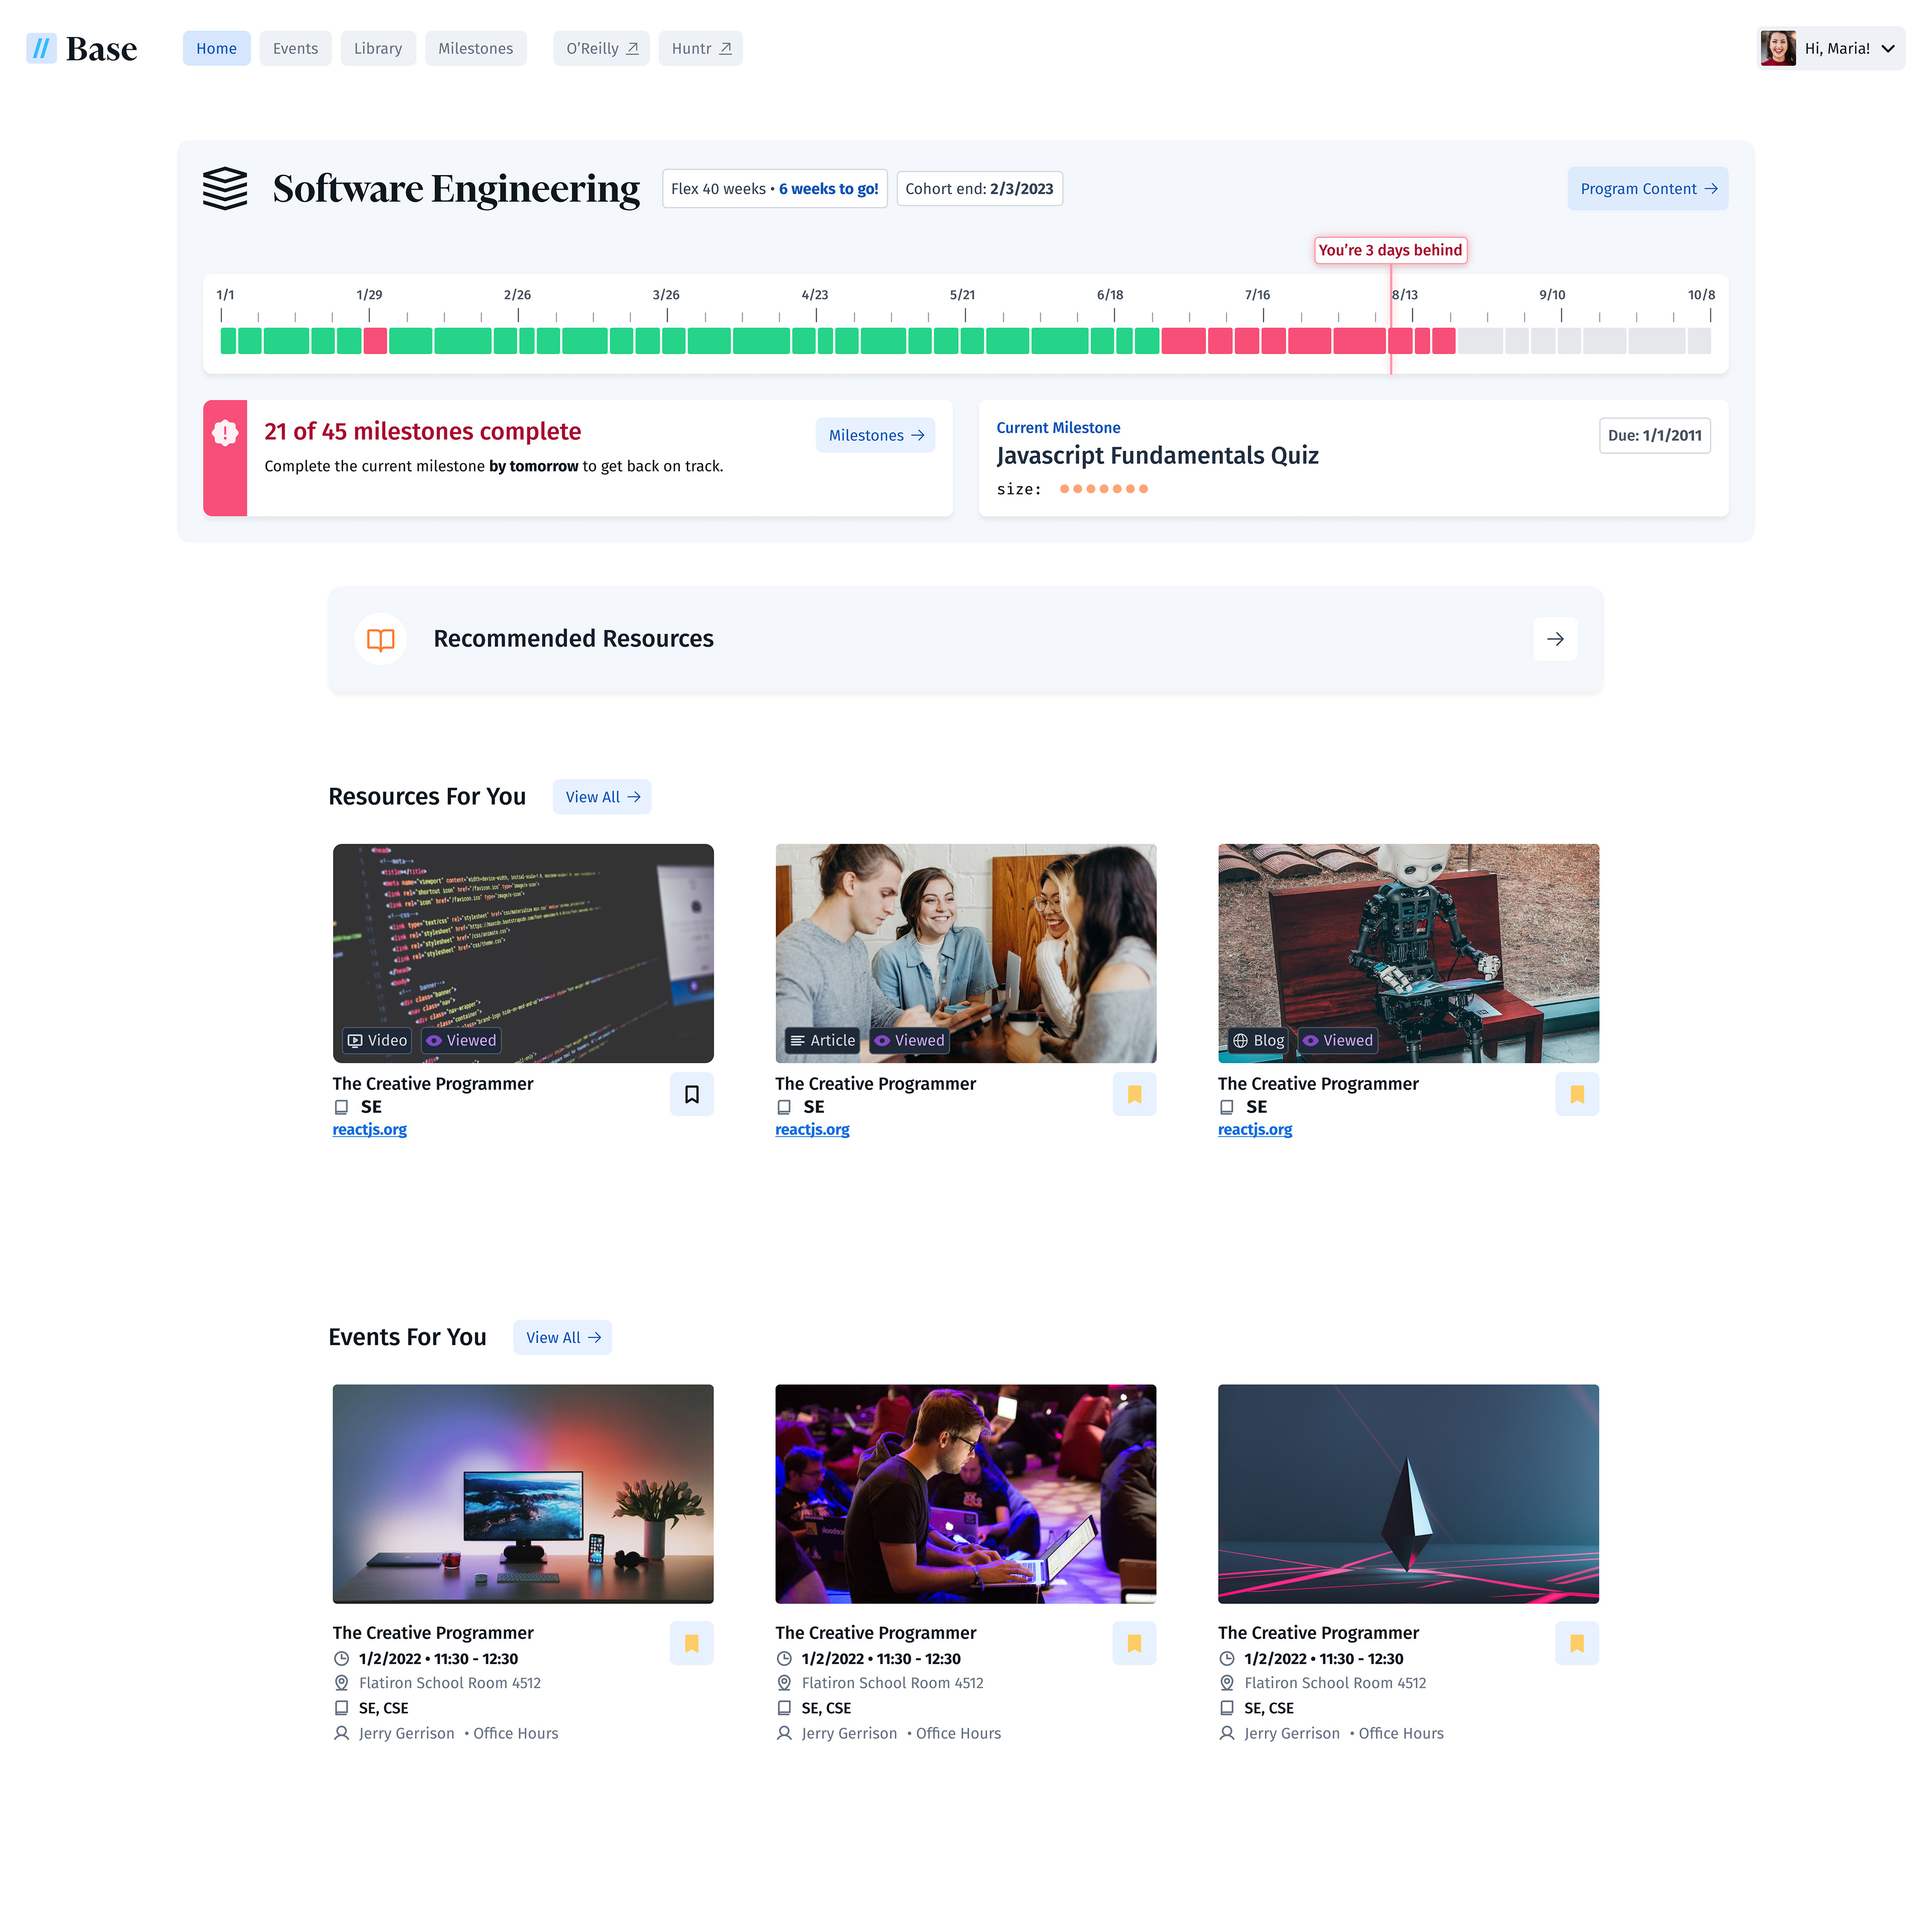
Task: Toggle the bookmark on the first event card
Action: pos(691,1643)
